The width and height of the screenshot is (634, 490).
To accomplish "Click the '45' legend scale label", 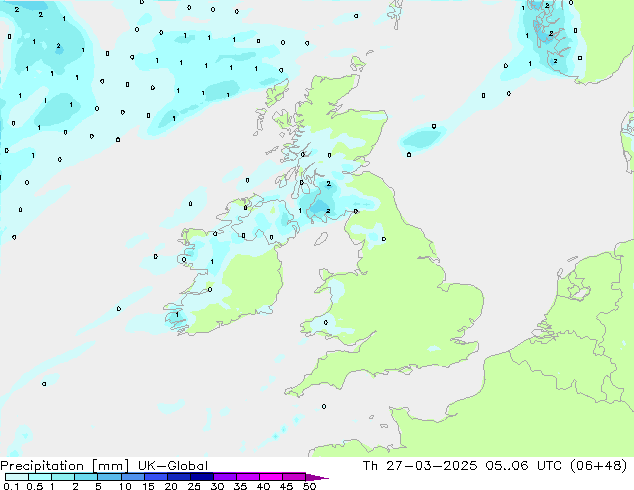I will coord(286,486).
